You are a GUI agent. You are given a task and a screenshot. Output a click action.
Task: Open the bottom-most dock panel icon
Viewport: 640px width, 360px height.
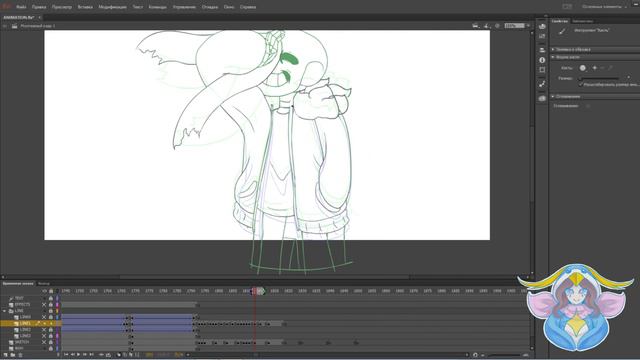(542, 98)
